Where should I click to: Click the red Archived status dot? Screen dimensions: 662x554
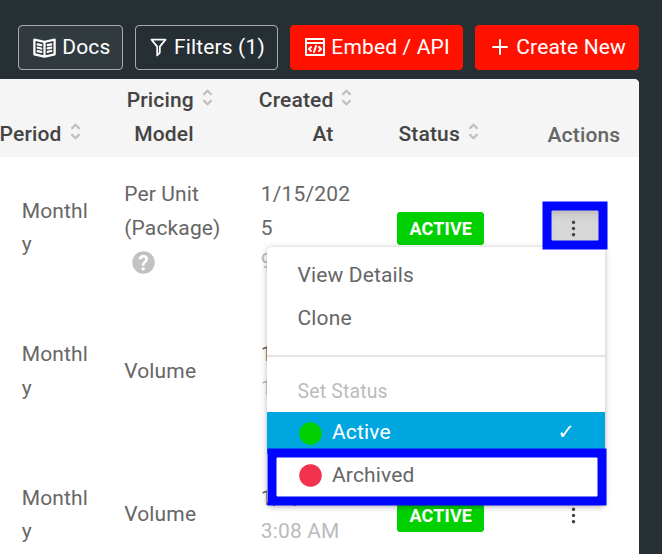pos(311,476)
